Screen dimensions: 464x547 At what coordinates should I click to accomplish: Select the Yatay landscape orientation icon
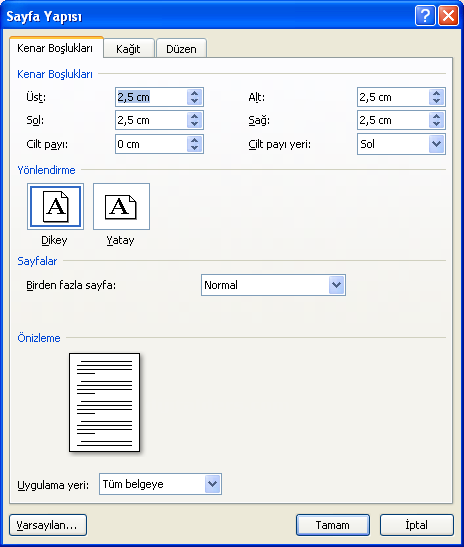121,207
